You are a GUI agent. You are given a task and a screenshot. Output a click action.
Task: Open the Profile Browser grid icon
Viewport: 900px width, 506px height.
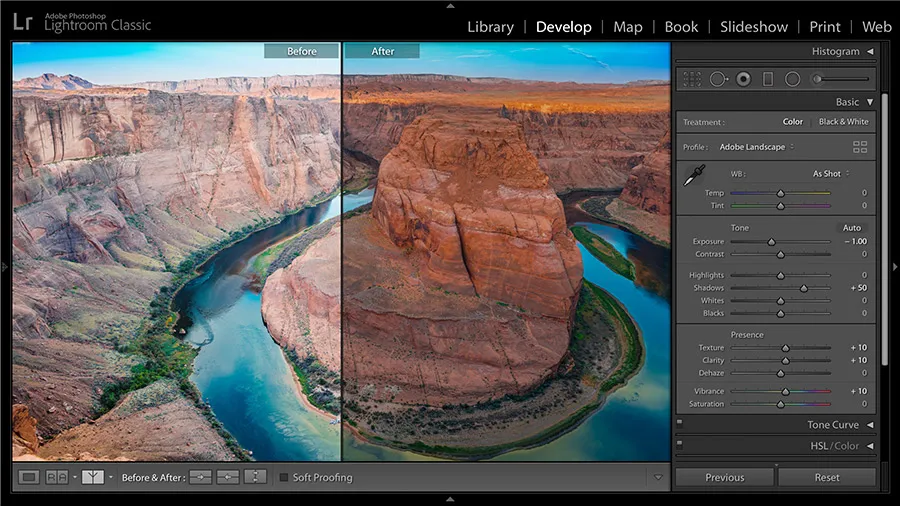[859, 147]
